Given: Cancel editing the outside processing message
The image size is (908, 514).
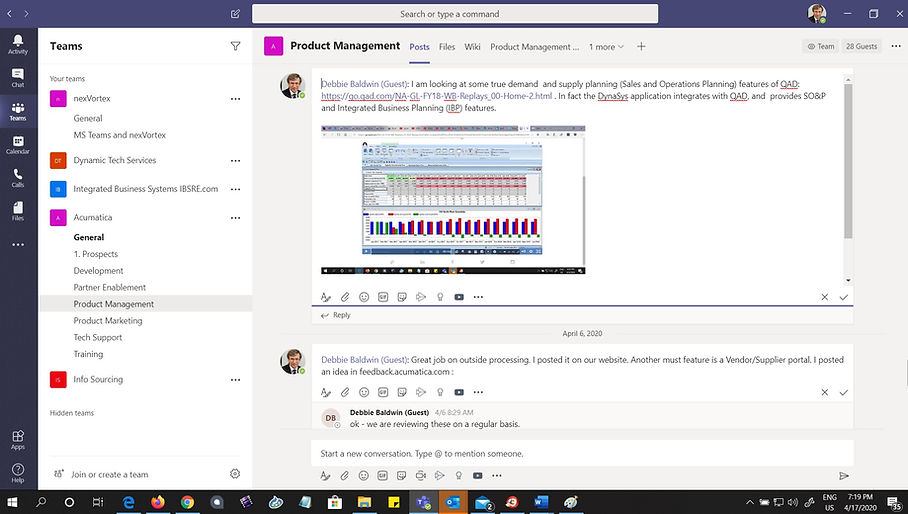Looking at the screenshot, I should (825, 392).
